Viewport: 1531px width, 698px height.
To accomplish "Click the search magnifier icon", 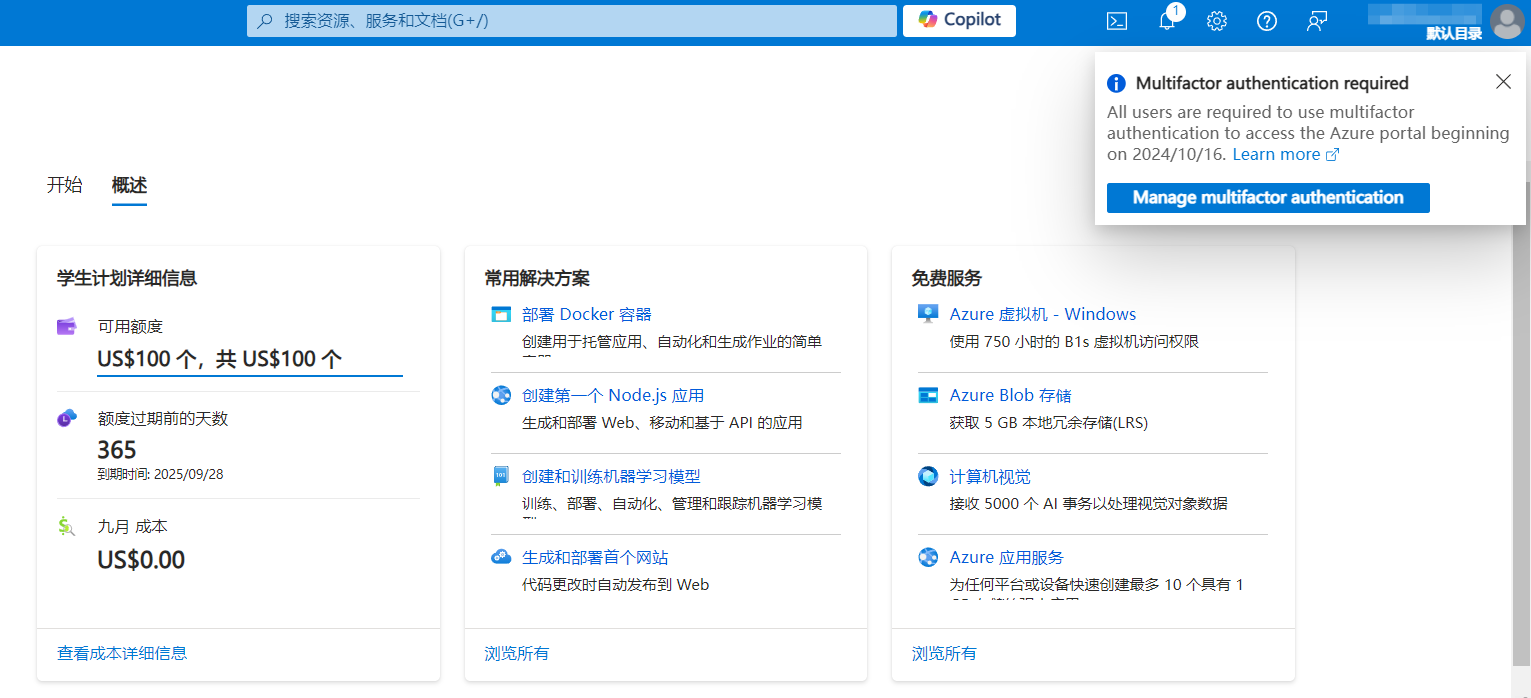I will pos(265,20).
